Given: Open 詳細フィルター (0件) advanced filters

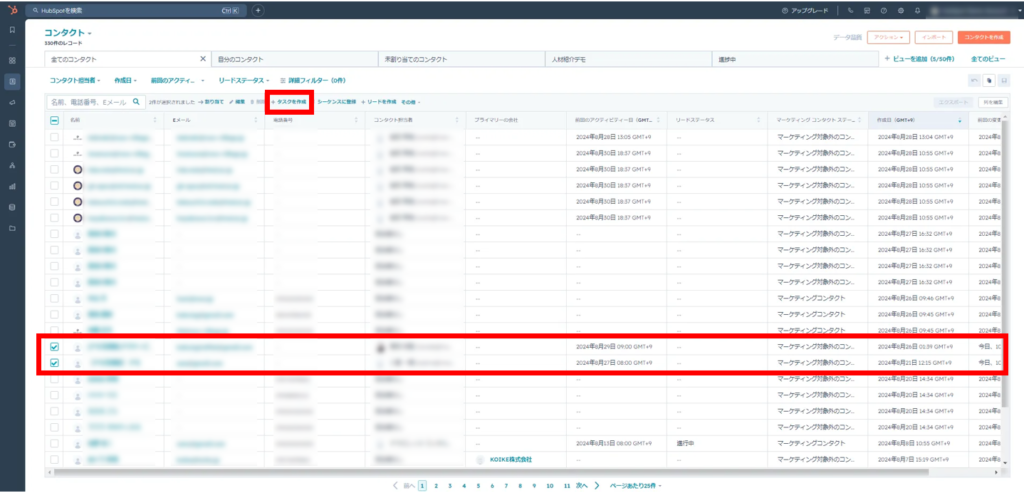Looking at the screenshot, I should [x=313, y=80].
